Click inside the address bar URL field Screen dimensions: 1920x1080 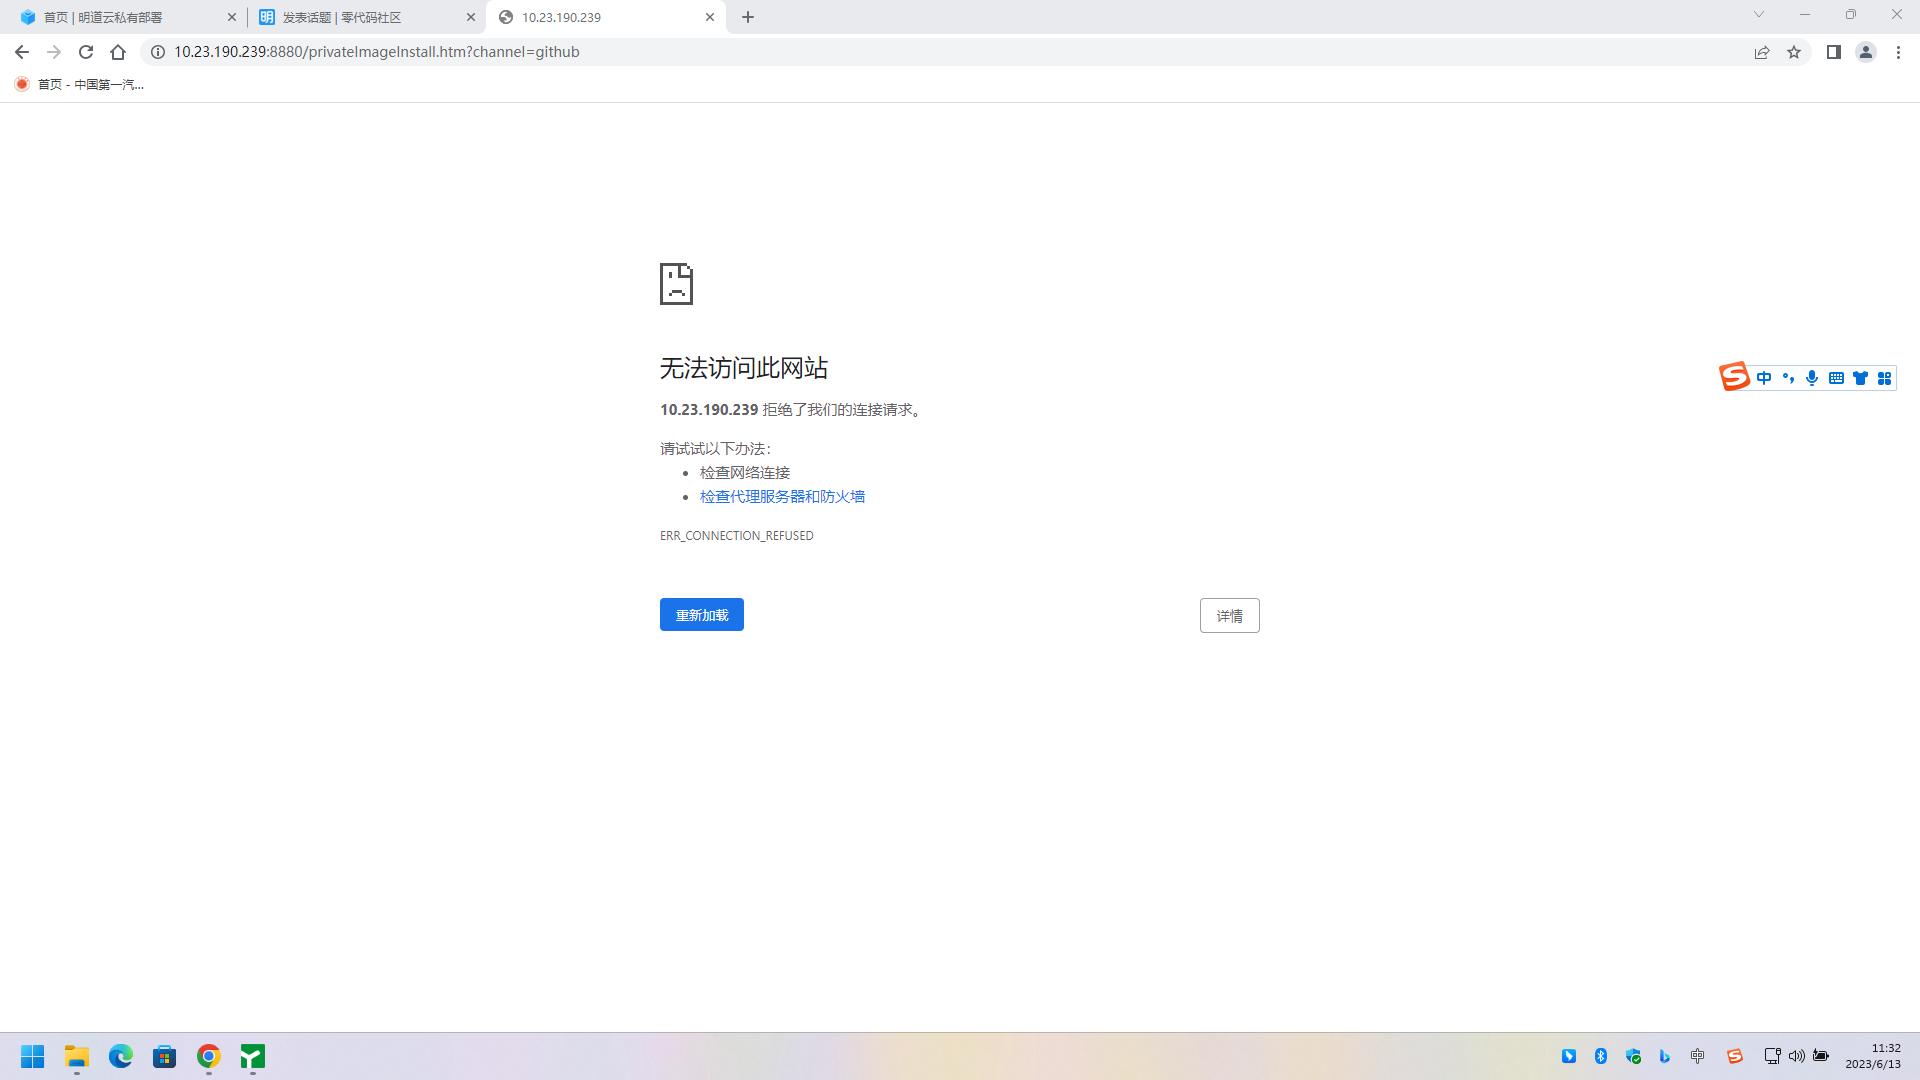[400, 52]
